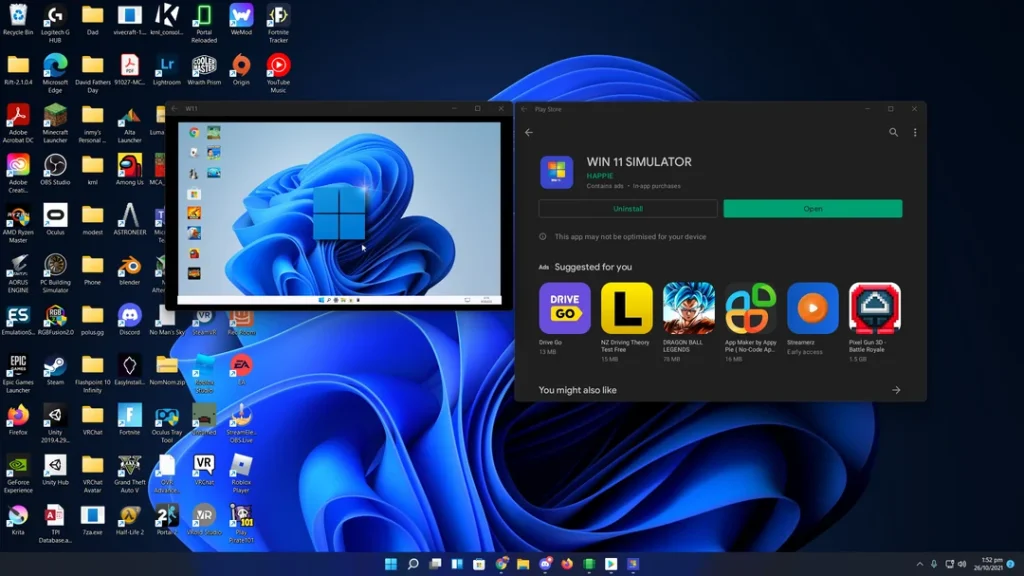Image resolution: width=1024 pixels, height=576 pixels.
Task: Select the NZ Driving Theory Test app
Action: 626,308
